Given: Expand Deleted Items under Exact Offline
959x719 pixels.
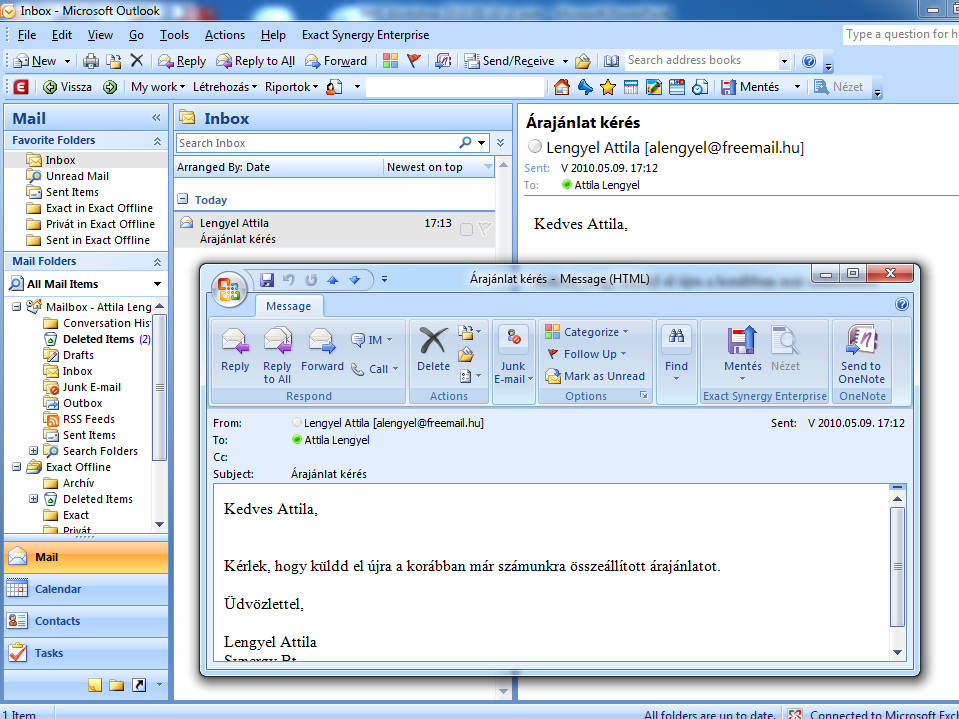Looking at the screenshot, I should [x=34, y=499].
